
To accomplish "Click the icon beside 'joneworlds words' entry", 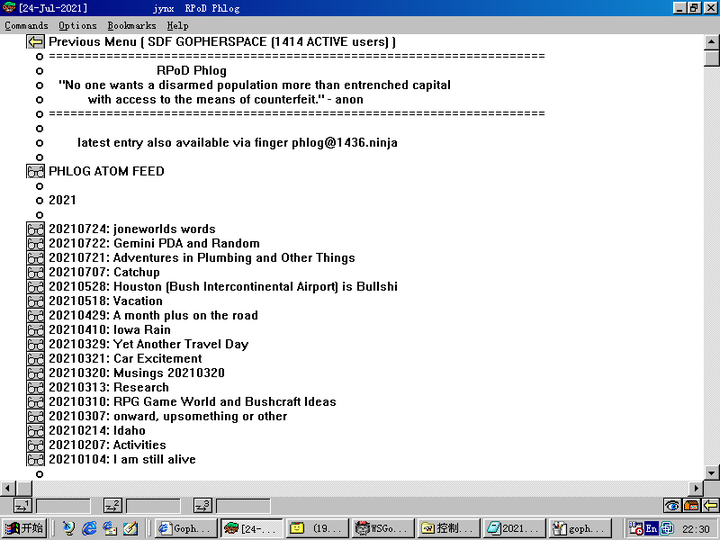I will tap(36, 229).
